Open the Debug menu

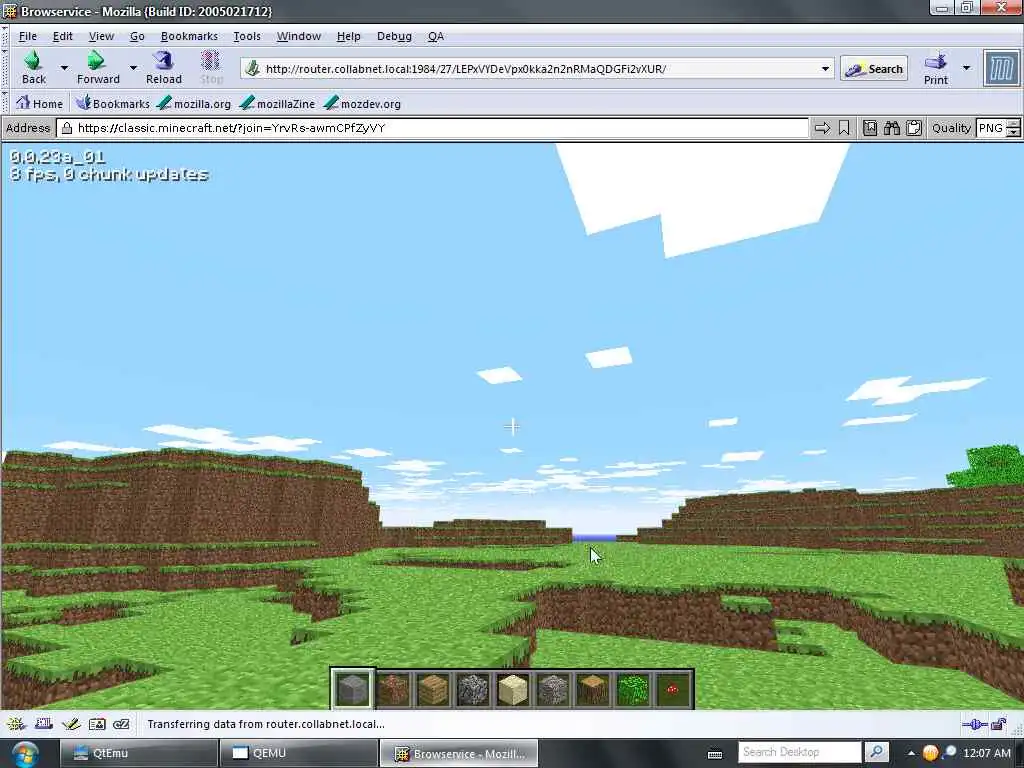[394, 37]
